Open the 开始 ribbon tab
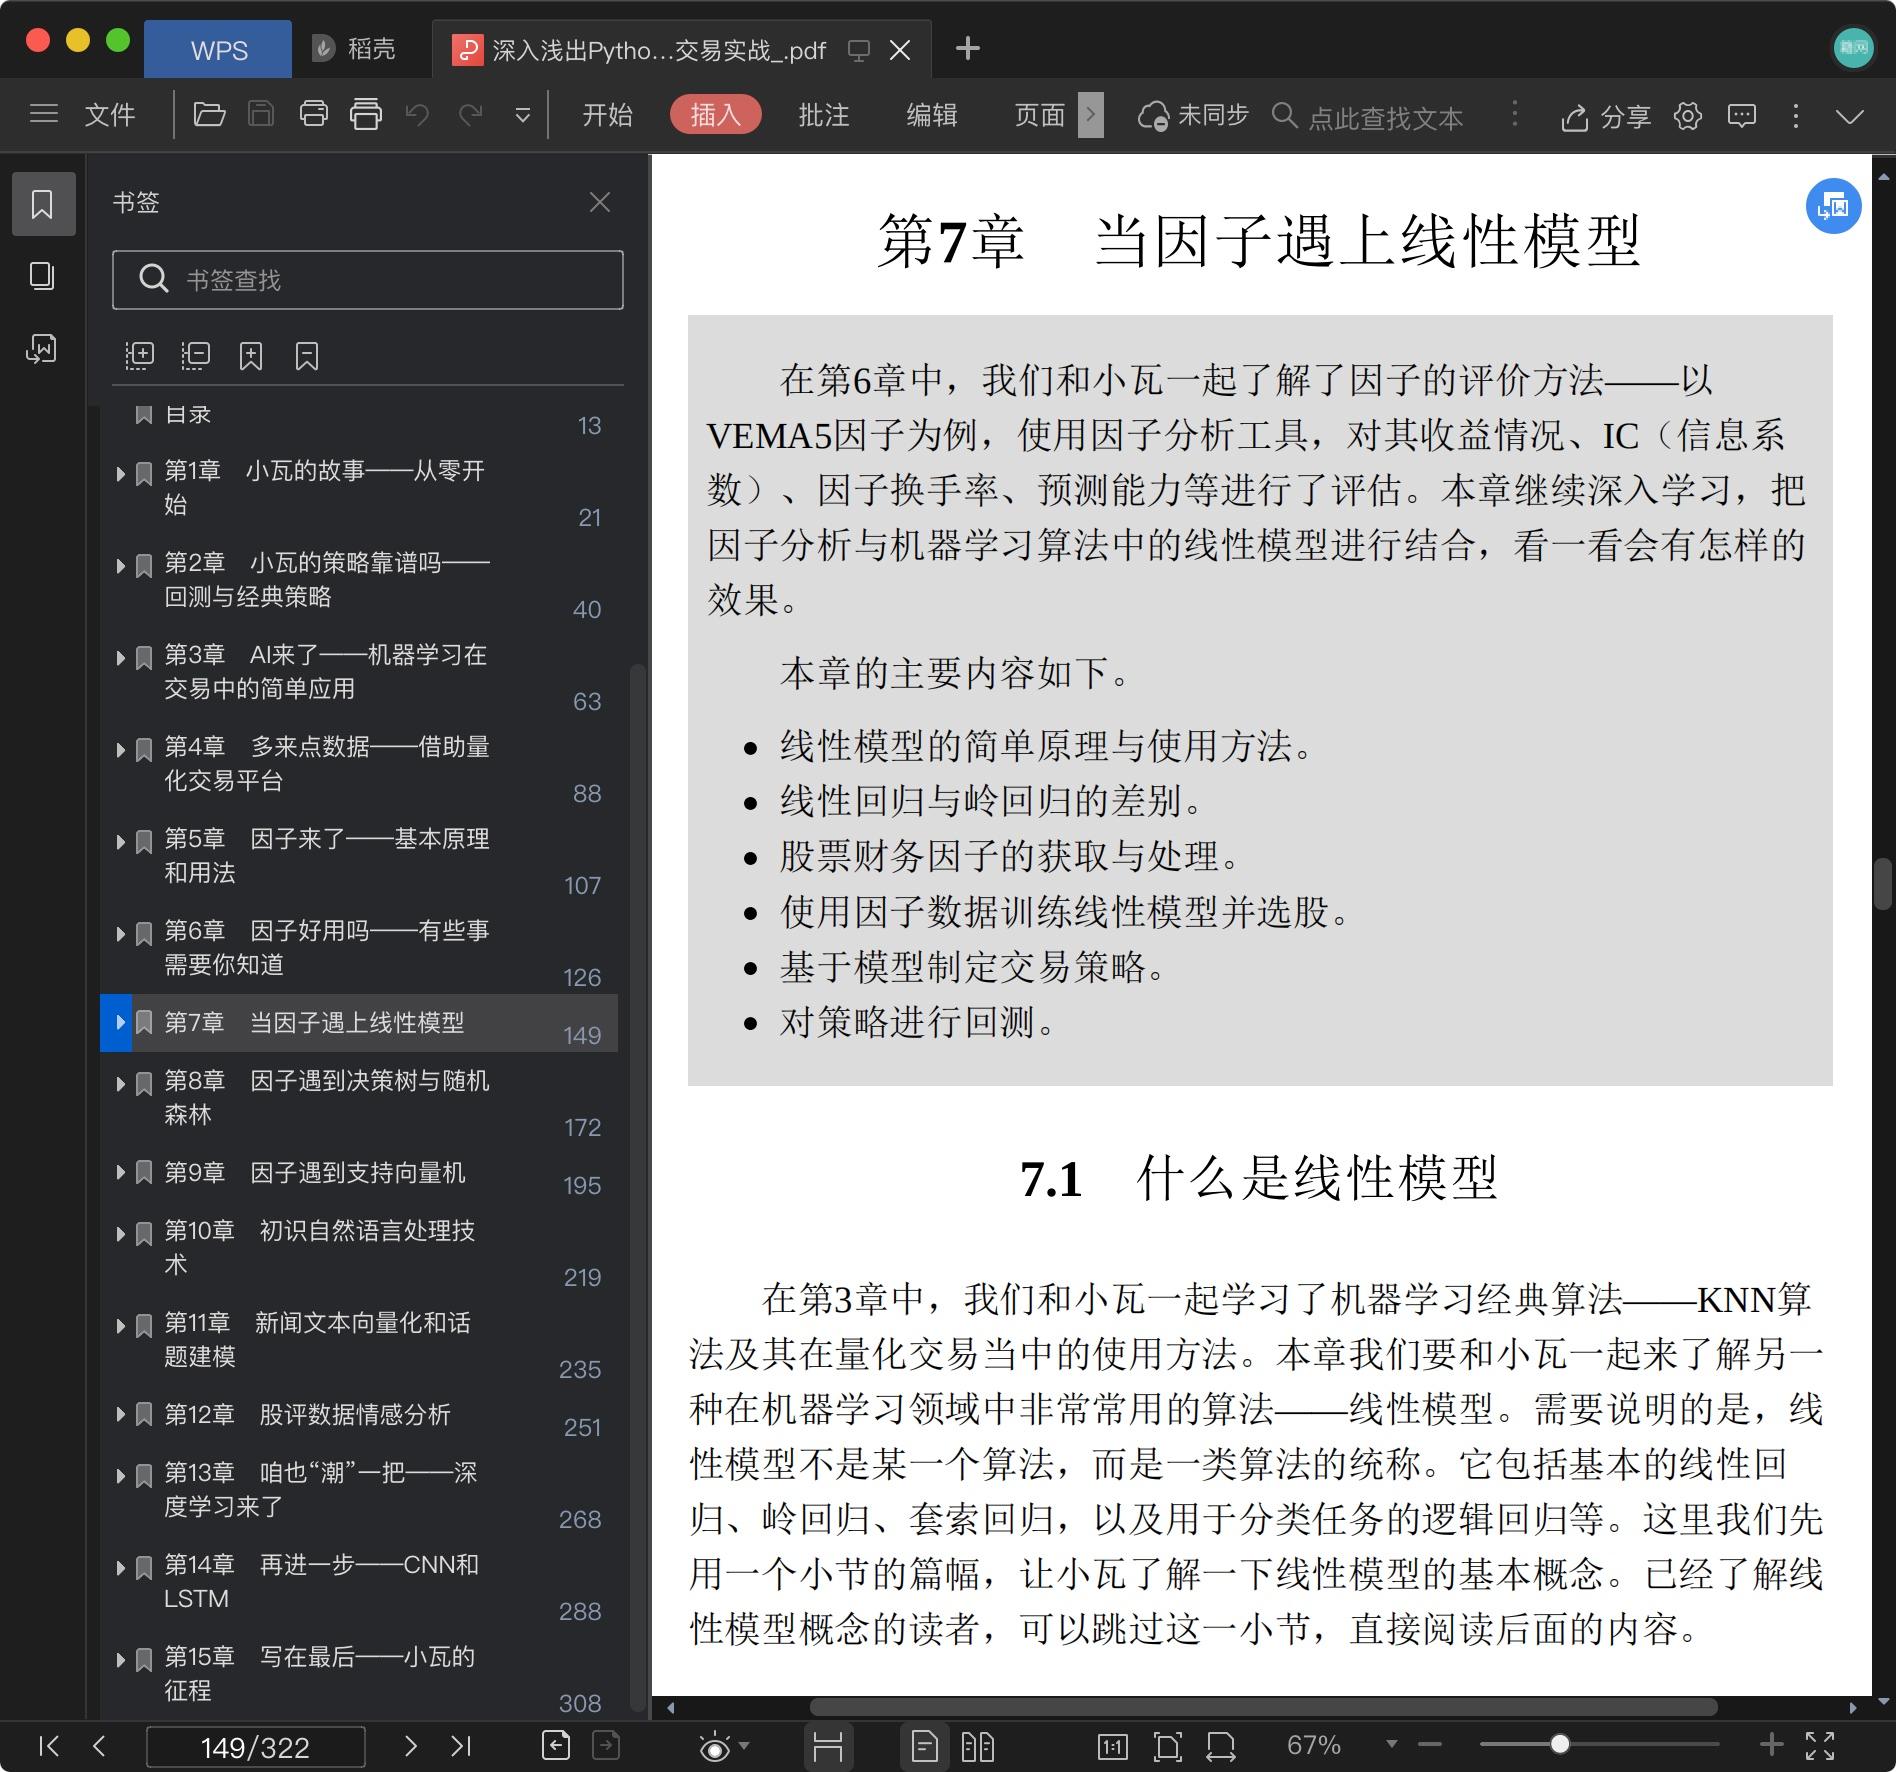 (x=607, y=115)
